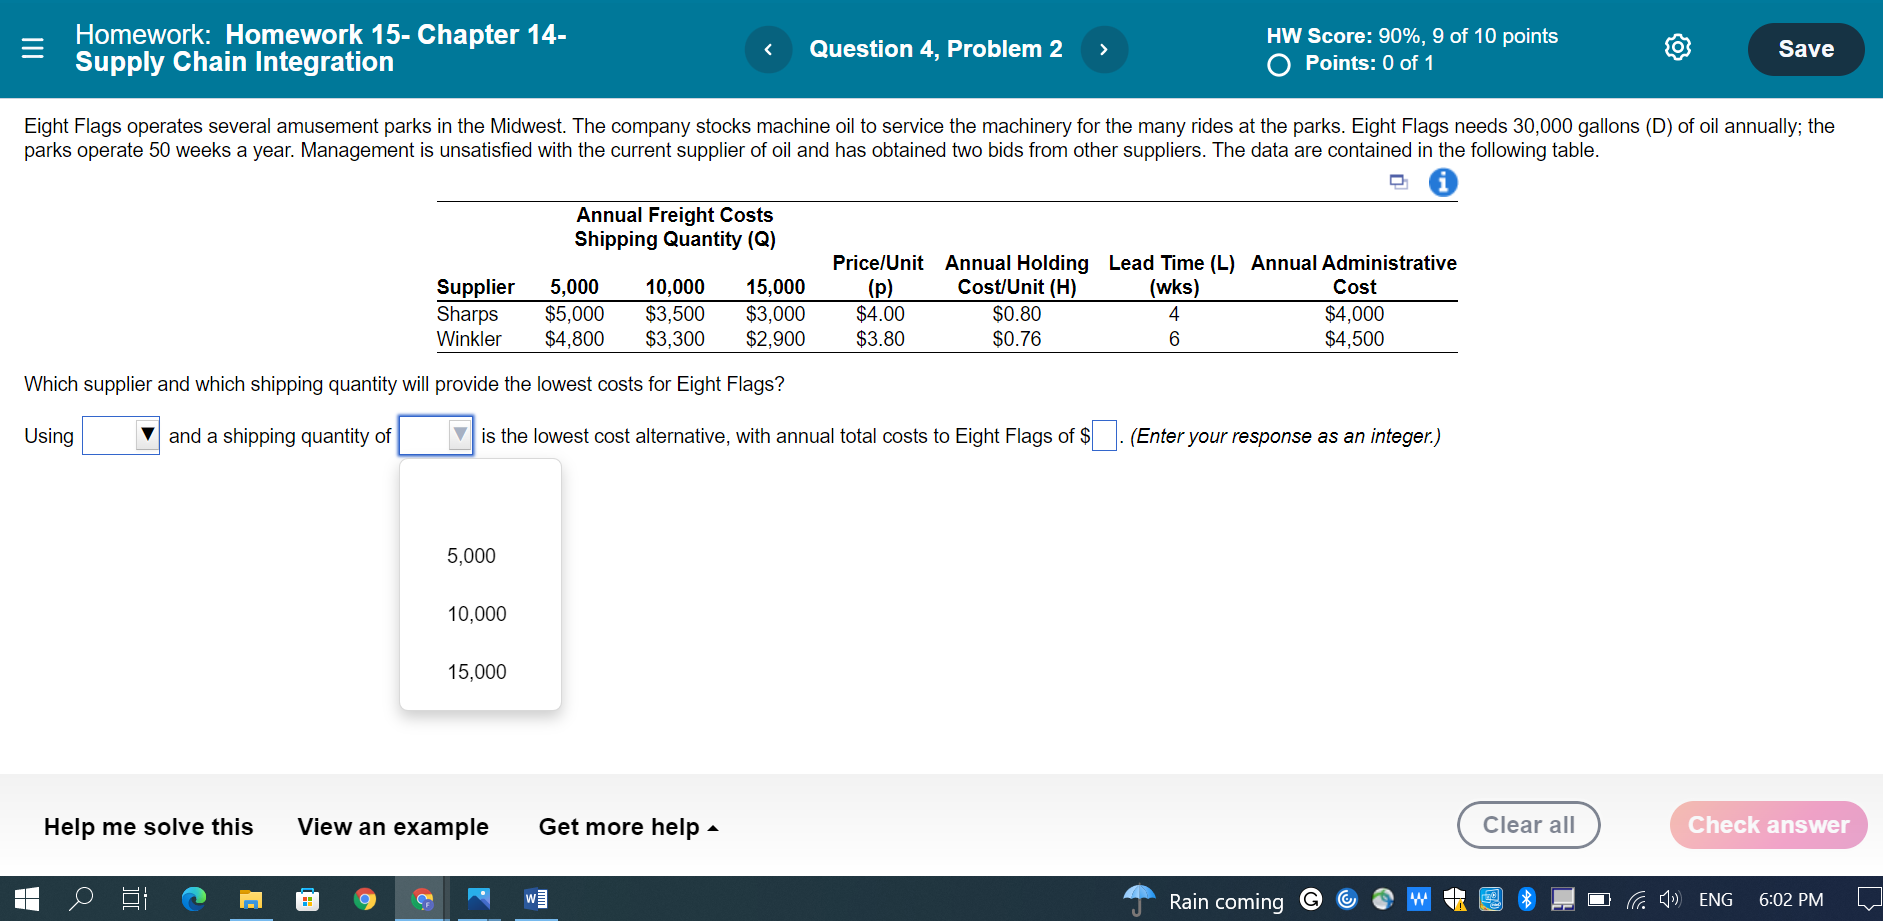The width and height of the screenshot is (1883, 921).
Task: Click the annual total cost input field
Action: pos(1103,435)
